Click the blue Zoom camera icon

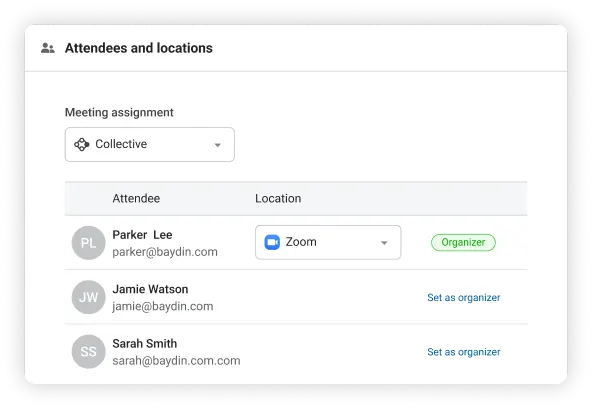point(272,242)
